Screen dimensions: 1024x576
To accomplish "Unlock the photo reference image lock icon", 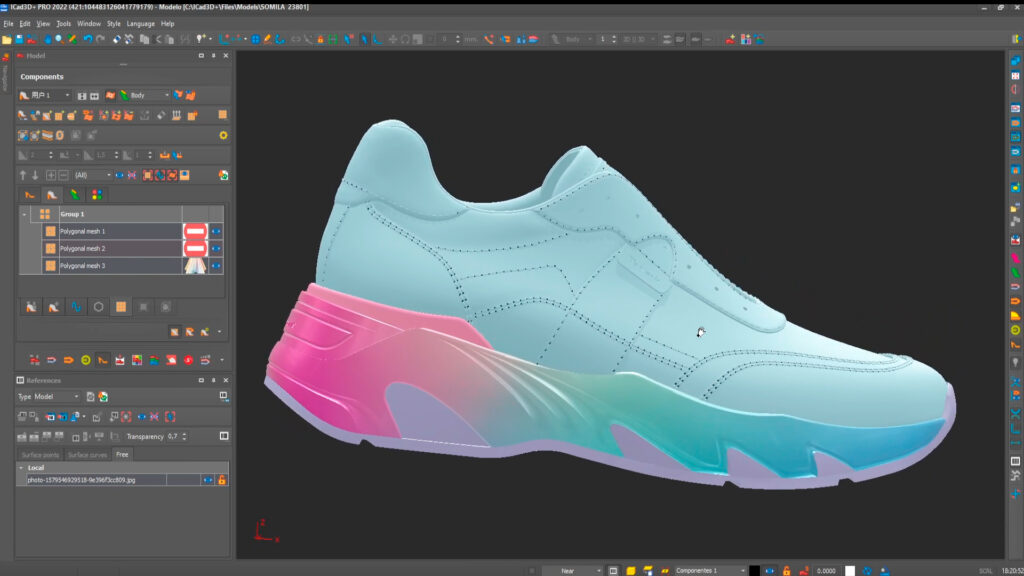I will (221, 480).
